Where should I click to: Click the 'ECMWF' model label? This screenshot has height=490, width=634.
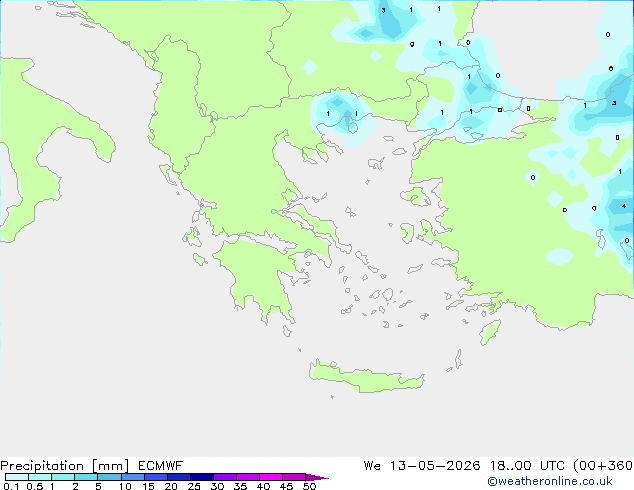point(161,466)
